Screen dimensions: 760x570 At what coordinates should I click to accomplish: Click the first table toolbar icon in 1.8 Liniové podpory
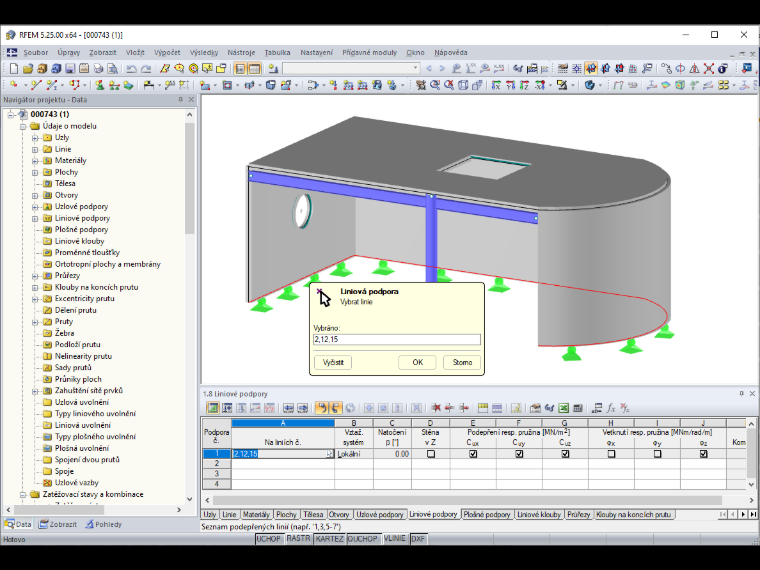[x=213, y=408]
